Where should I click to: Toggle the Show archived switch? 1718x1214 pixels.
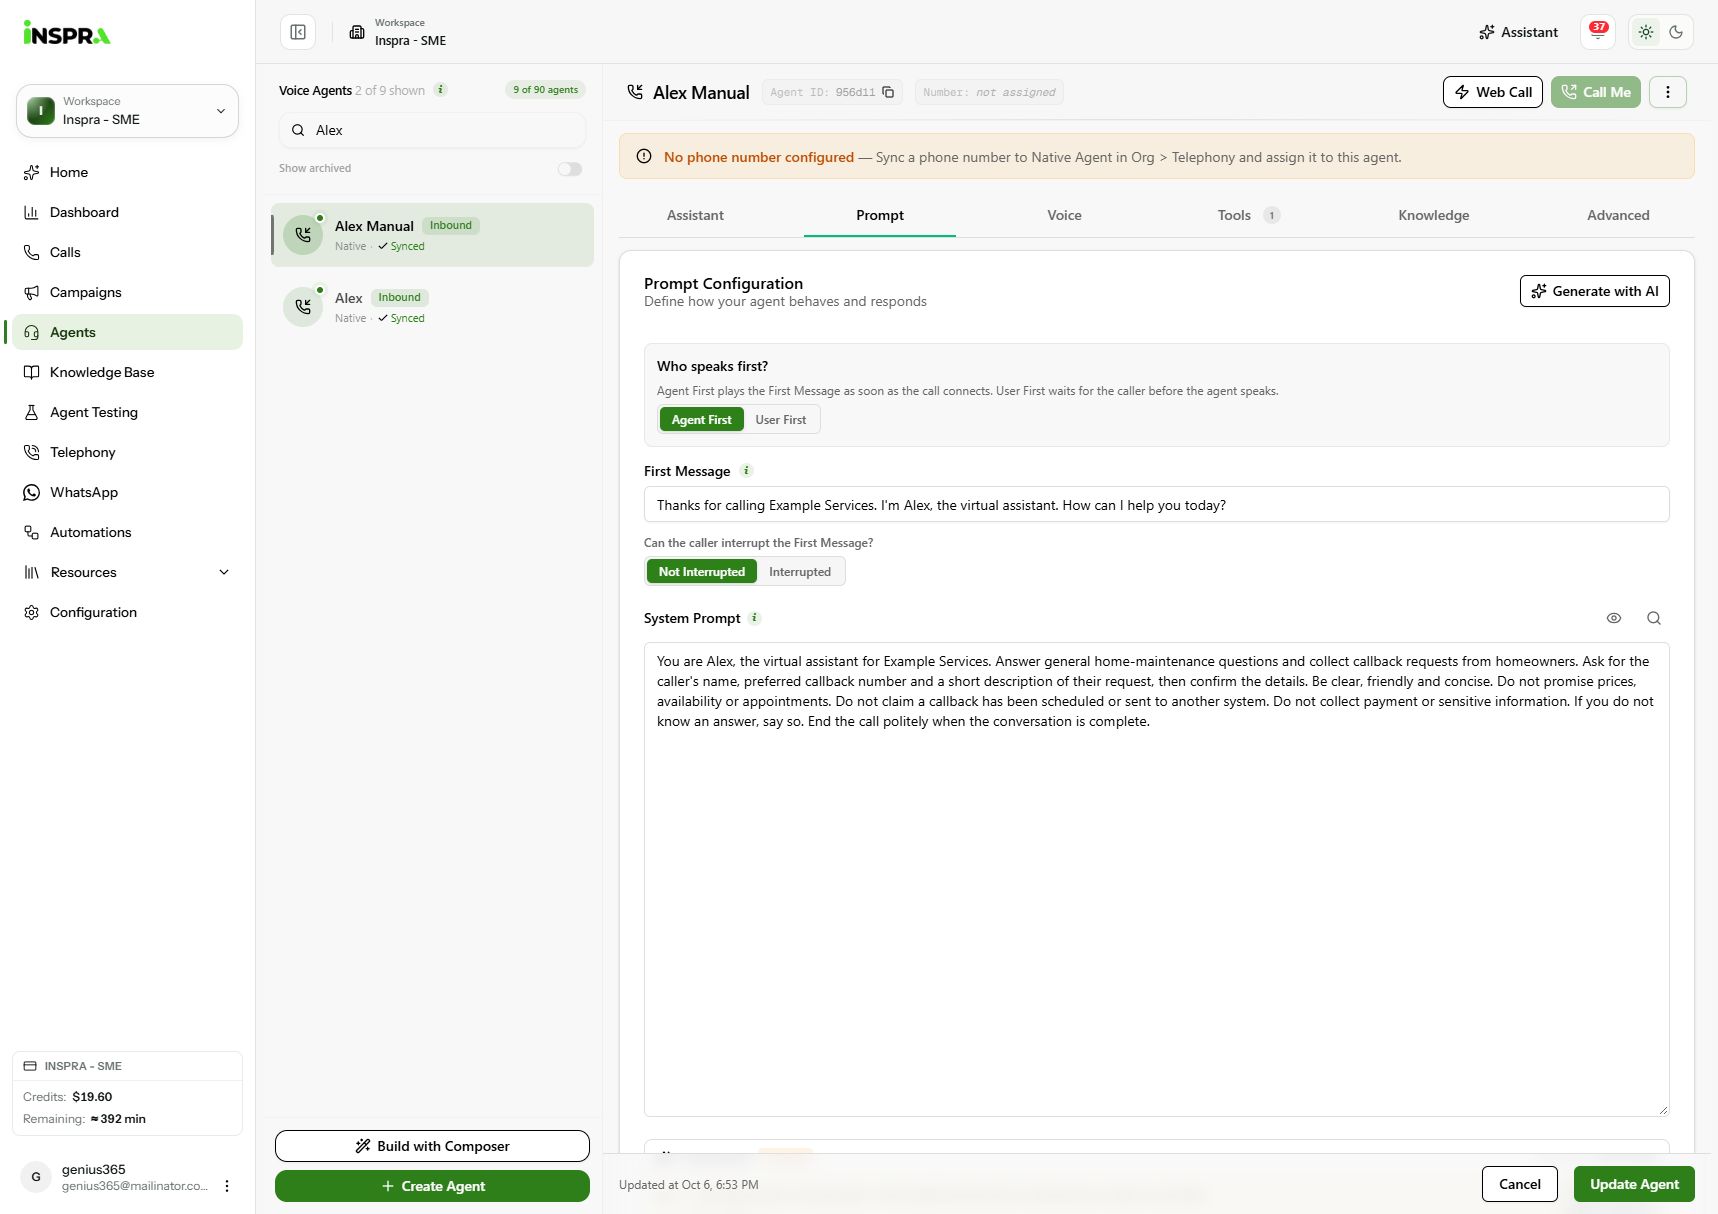point(570,169)
